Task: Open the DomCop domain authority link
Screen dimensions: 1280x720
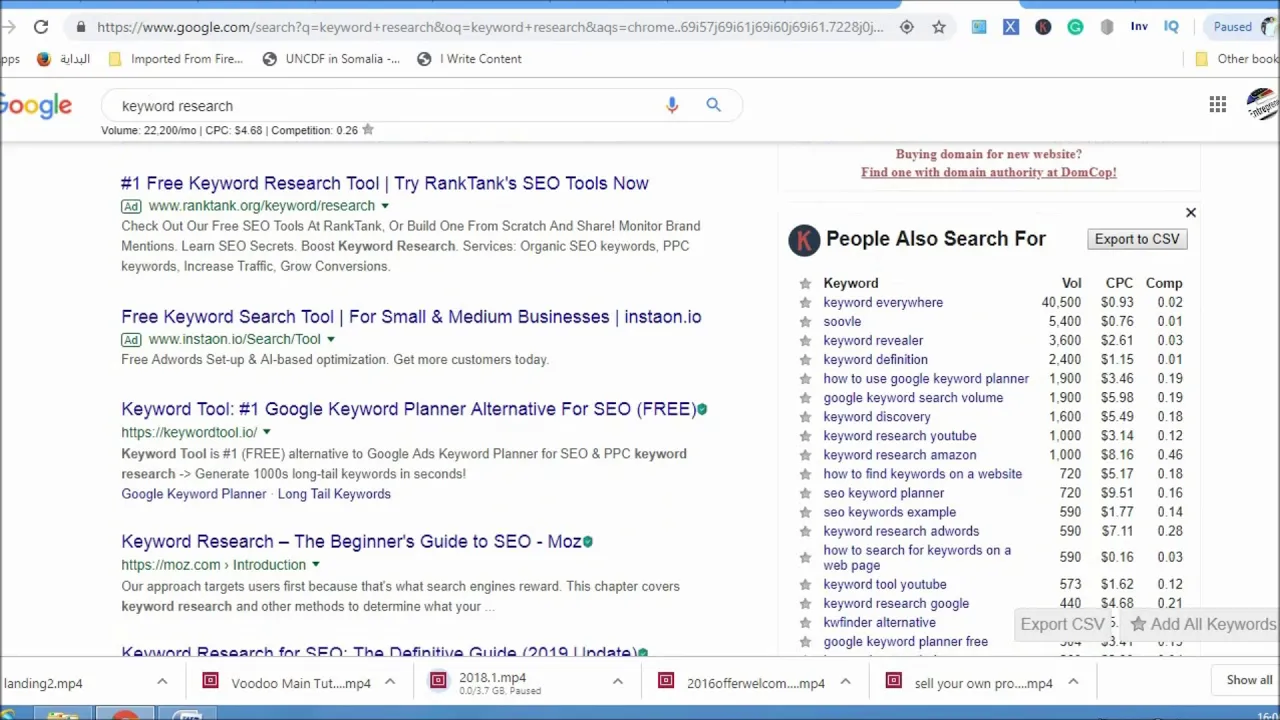Action: pos(988,172)
